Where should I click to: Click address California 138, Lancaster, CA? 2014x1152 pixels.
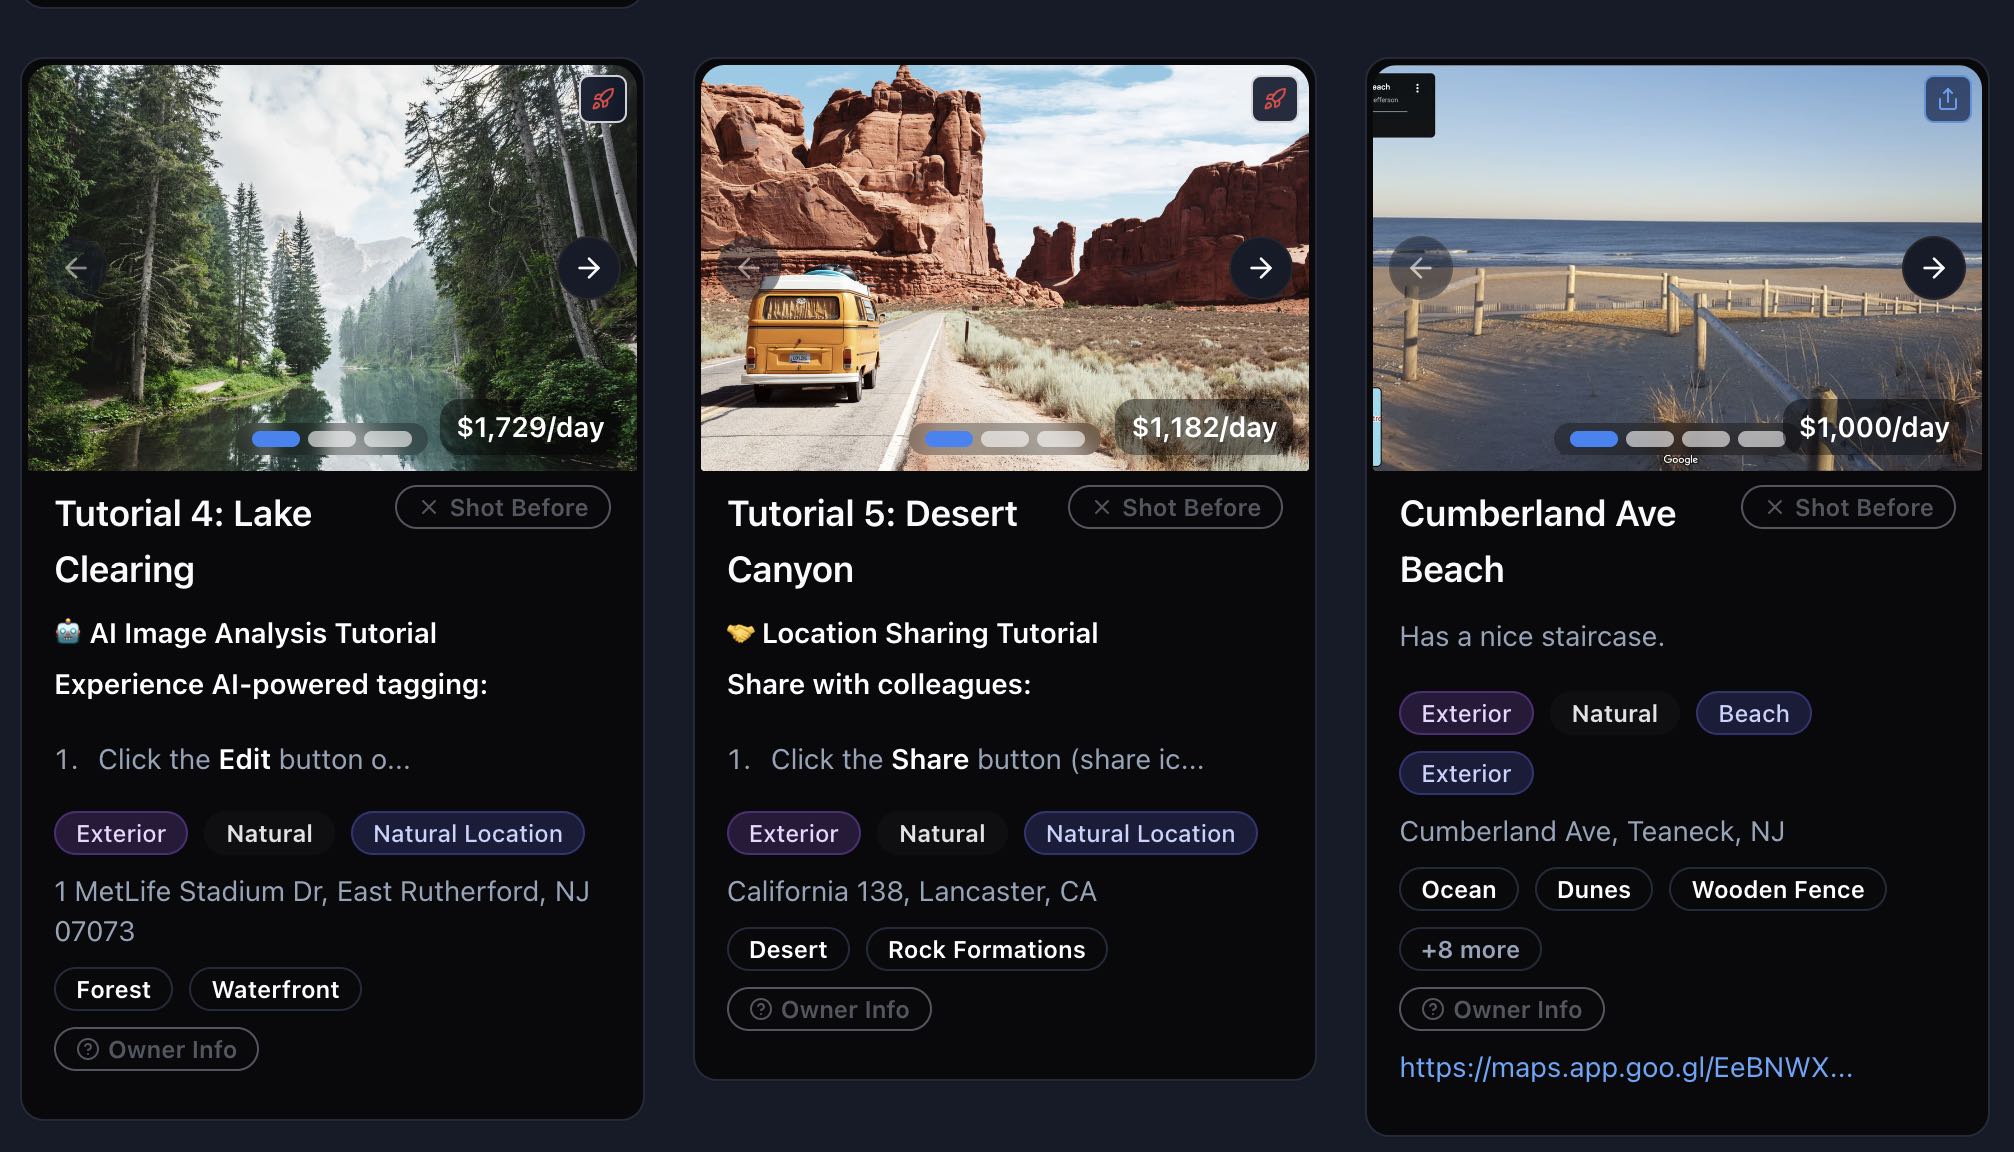(912, 891)
